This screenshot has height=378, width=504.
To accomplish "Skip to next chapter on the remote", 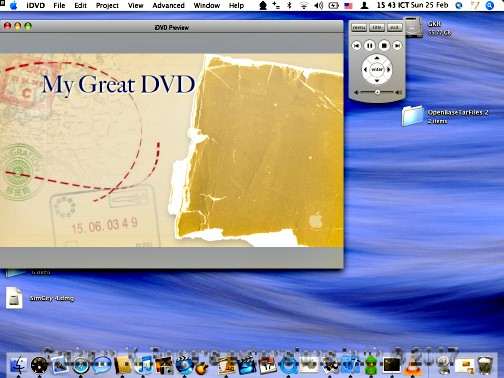I will [397, 45].
